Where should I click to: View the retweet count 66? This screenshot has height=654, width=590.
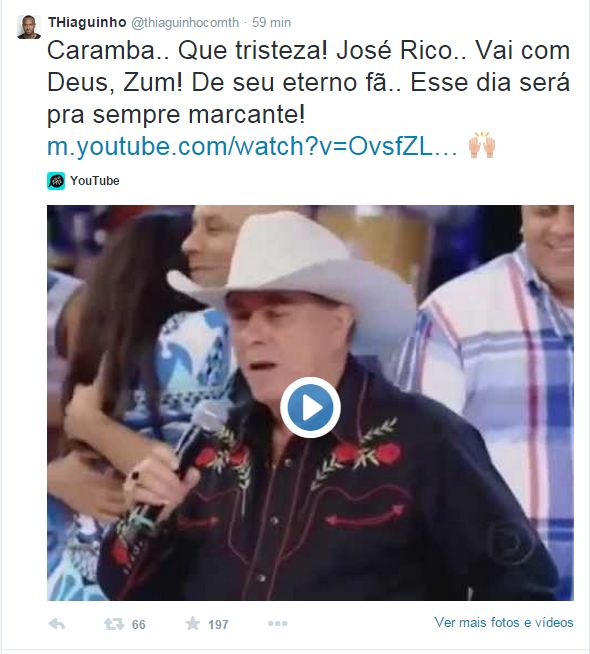tap(139, 624)
